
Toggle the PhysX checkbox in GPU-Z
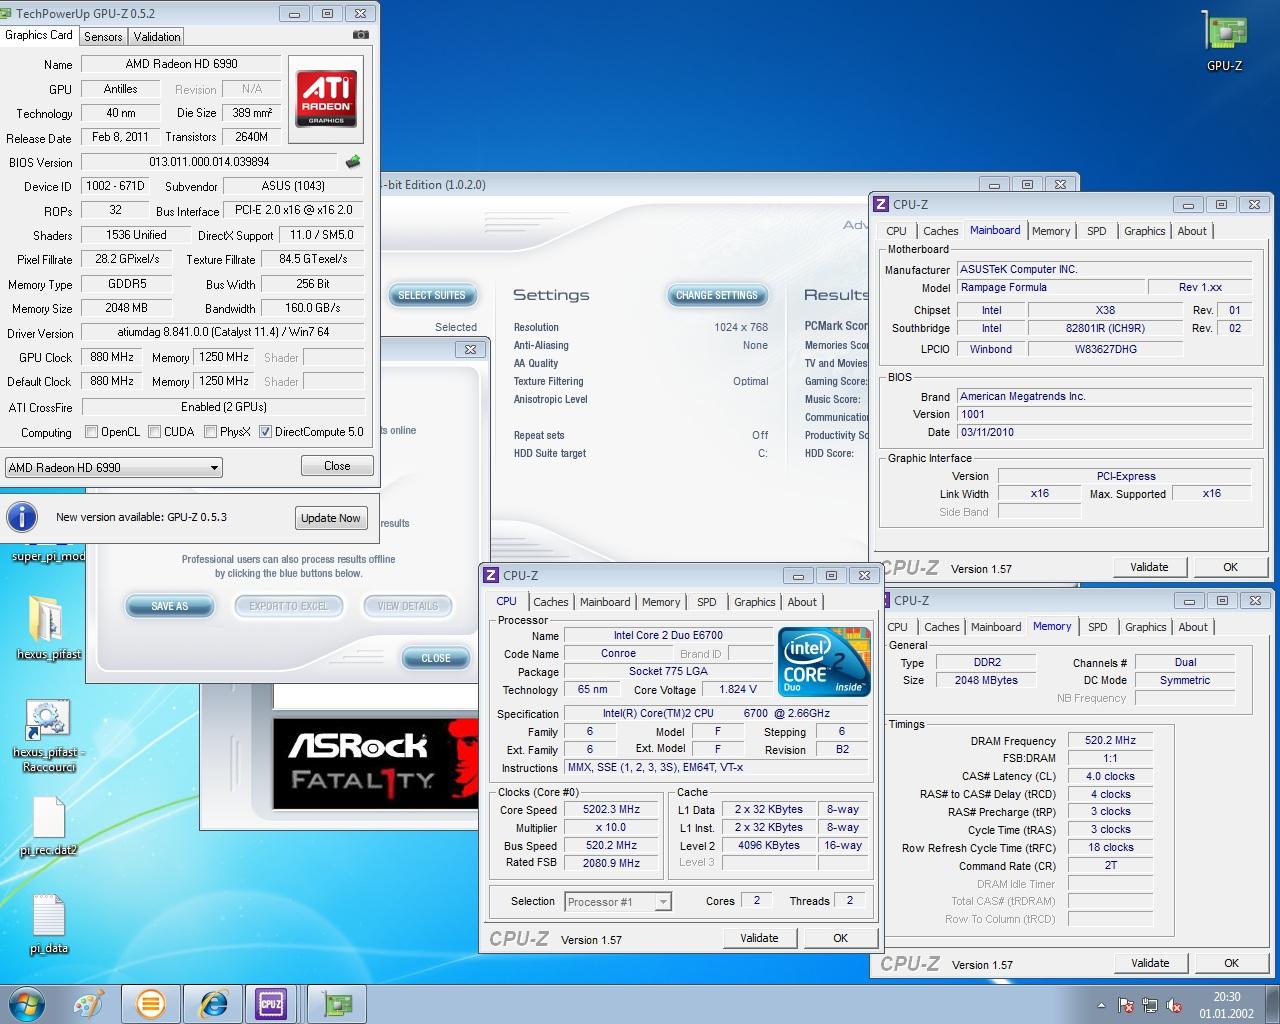(210, 432)
